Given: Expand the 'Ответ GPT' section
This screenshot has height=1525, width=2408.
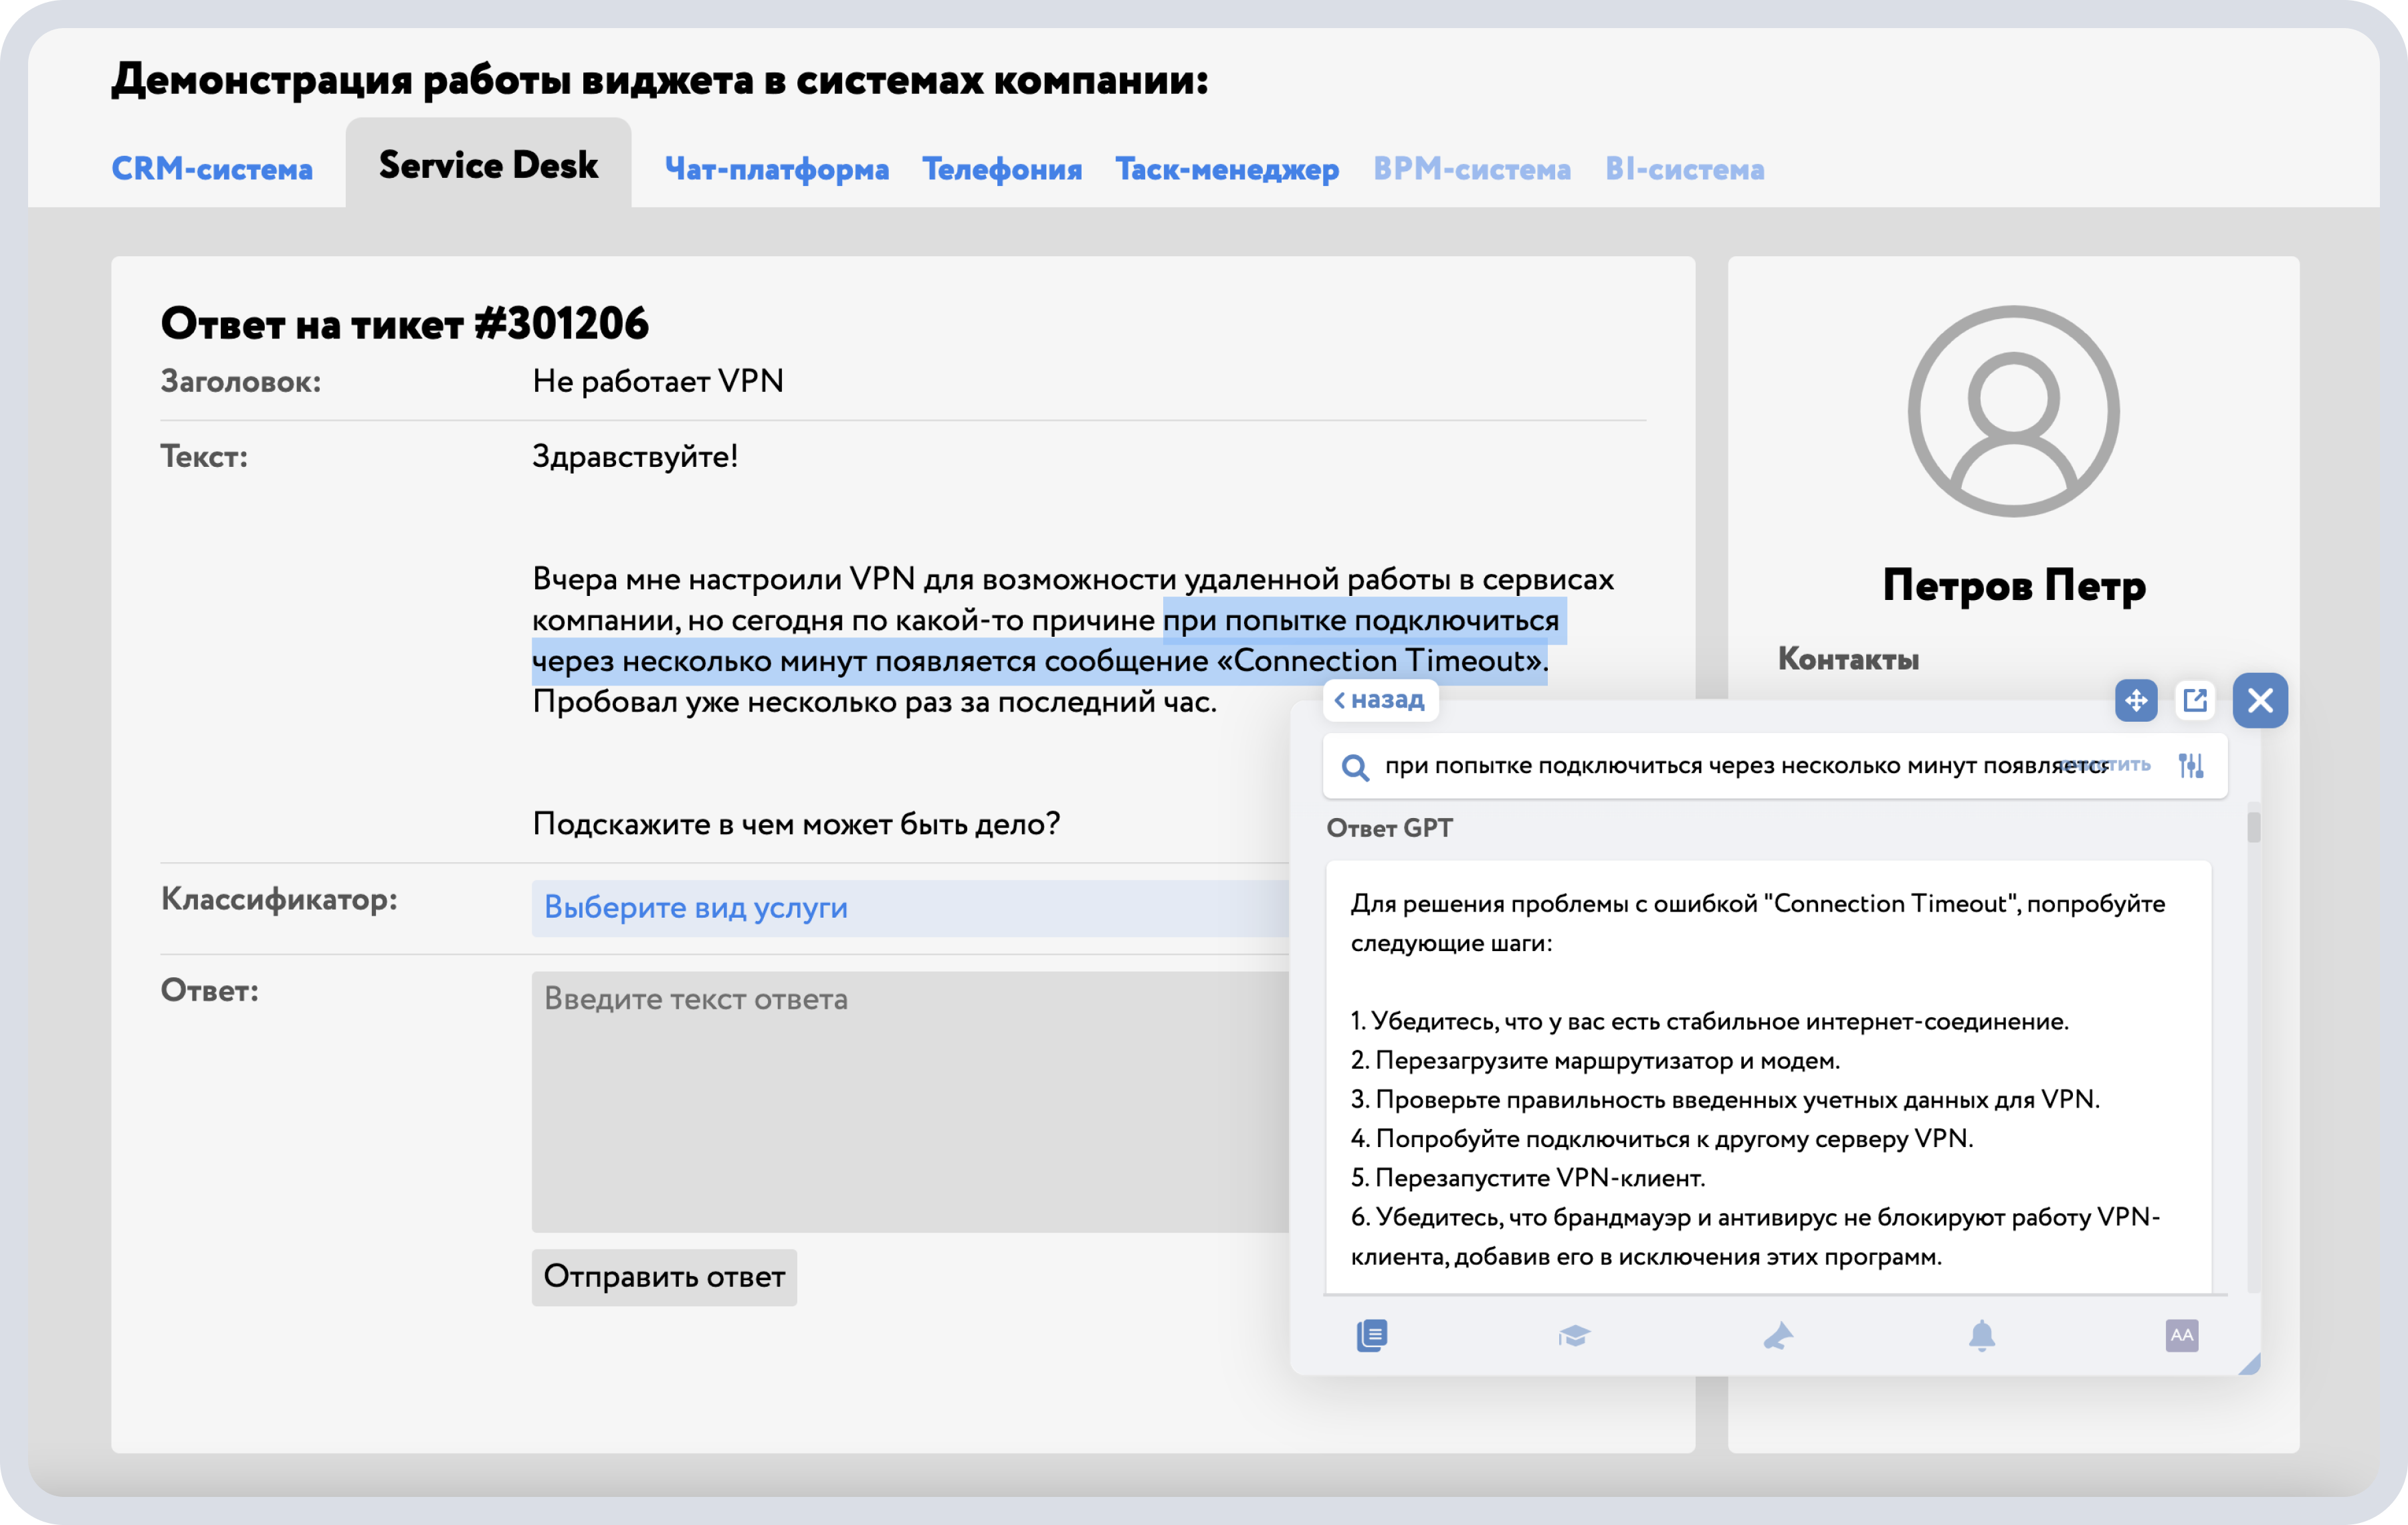Looking at the screenshot, I should point(1389,828).
